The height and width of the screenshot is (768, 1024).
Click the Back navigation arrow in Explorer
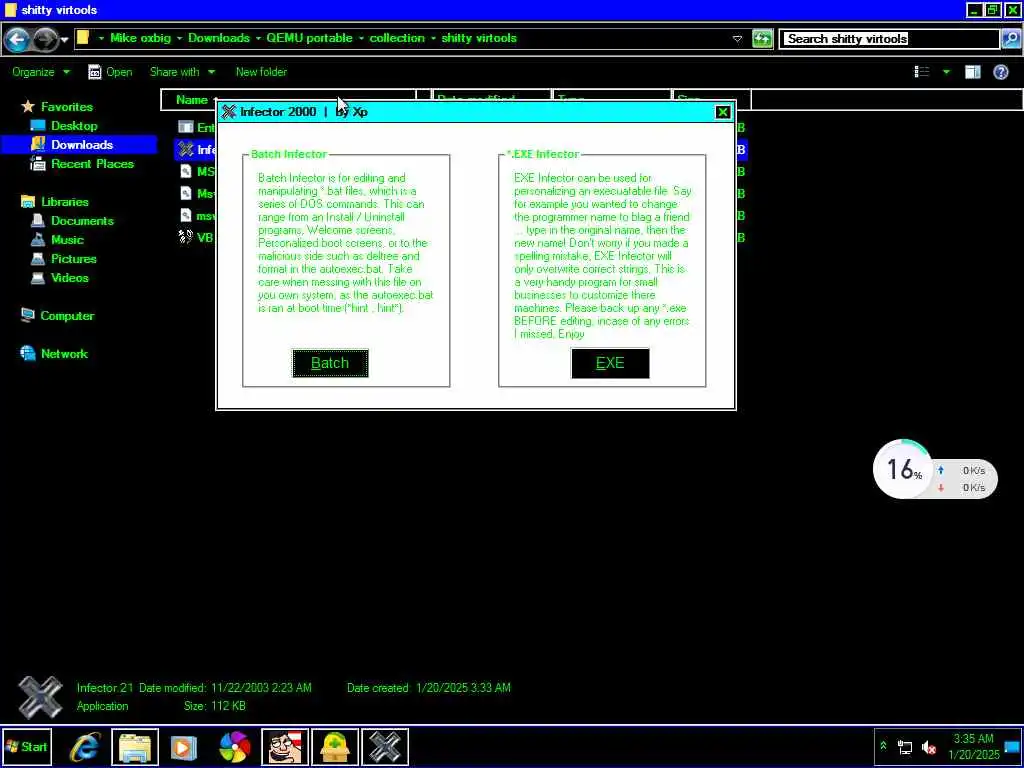(x=16, y=40)
